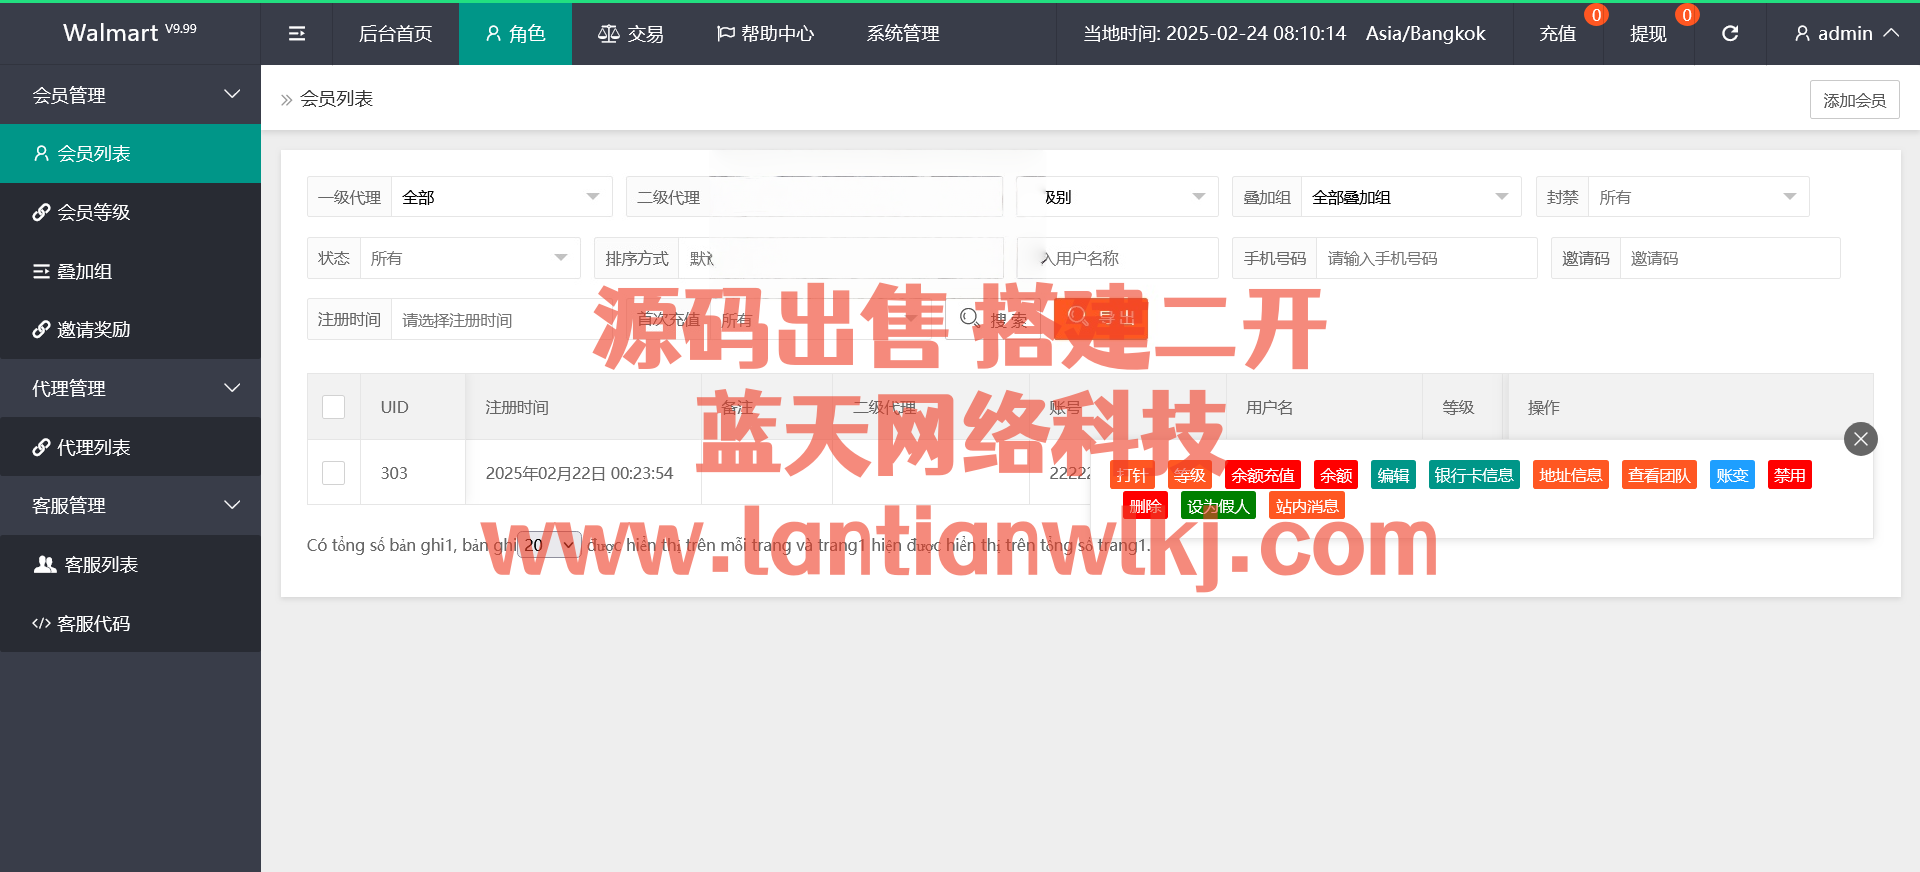Open the 充值 recharge notifications
Viewport: 1920px width, 872px height.
[1557, 34]
